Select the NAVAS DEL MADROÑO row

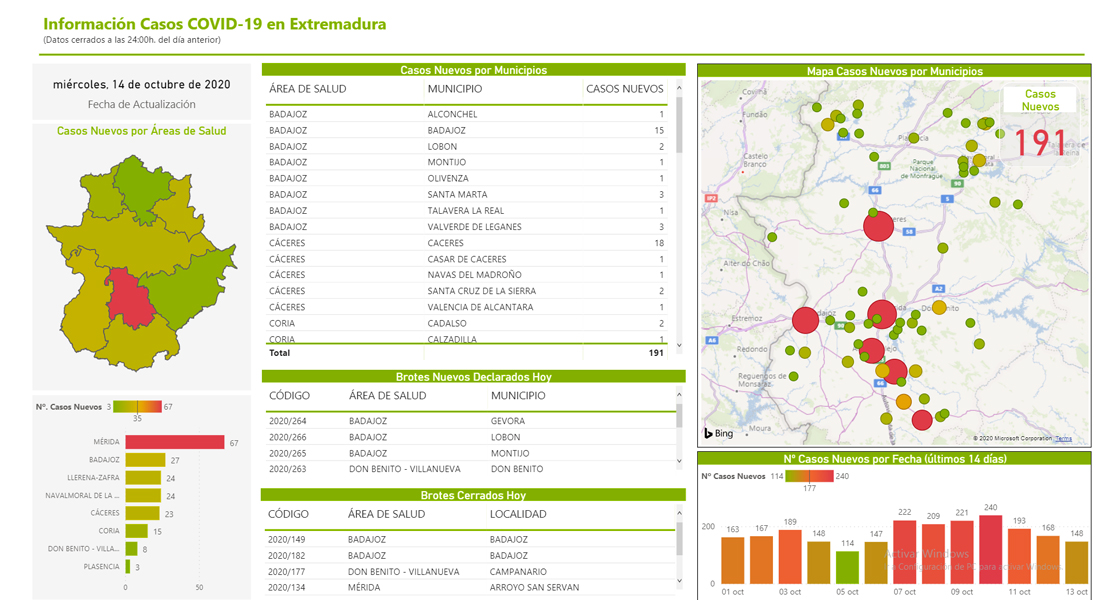pos(467,275)
